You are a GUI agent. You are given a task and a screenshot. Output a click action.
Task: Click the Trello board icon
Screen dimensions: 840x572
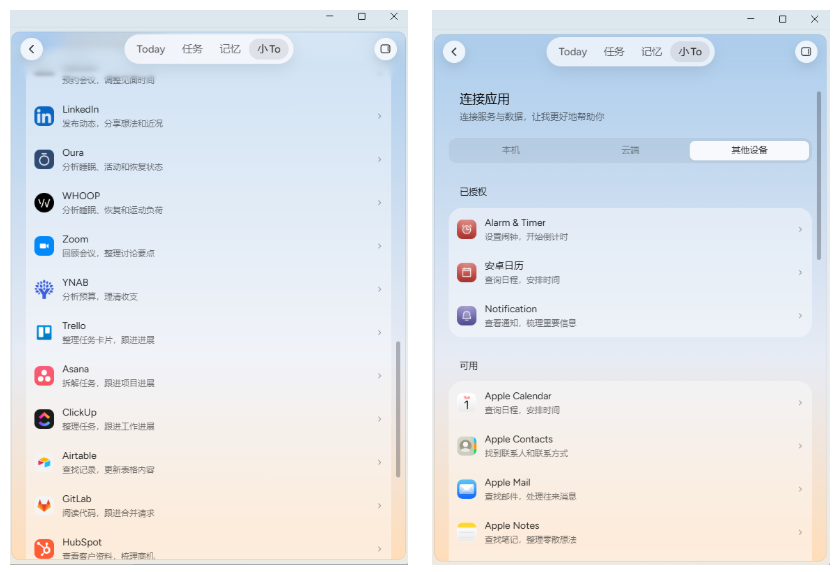[44, 333]
